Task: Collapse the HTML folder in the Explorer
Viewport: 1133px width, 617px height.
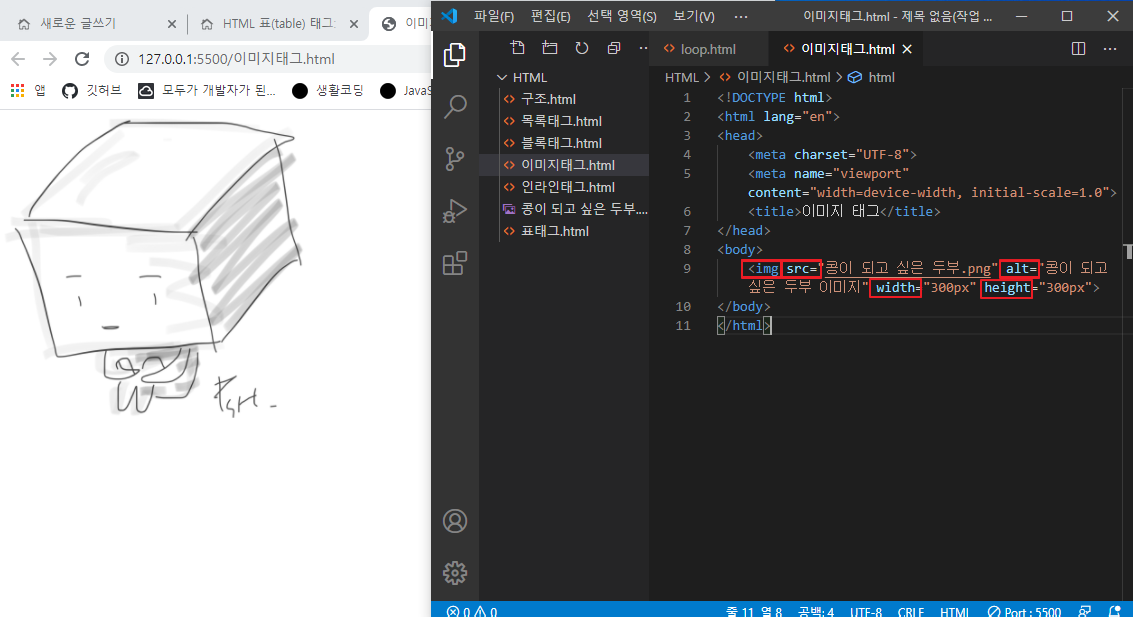Action: tap(502, 77)
